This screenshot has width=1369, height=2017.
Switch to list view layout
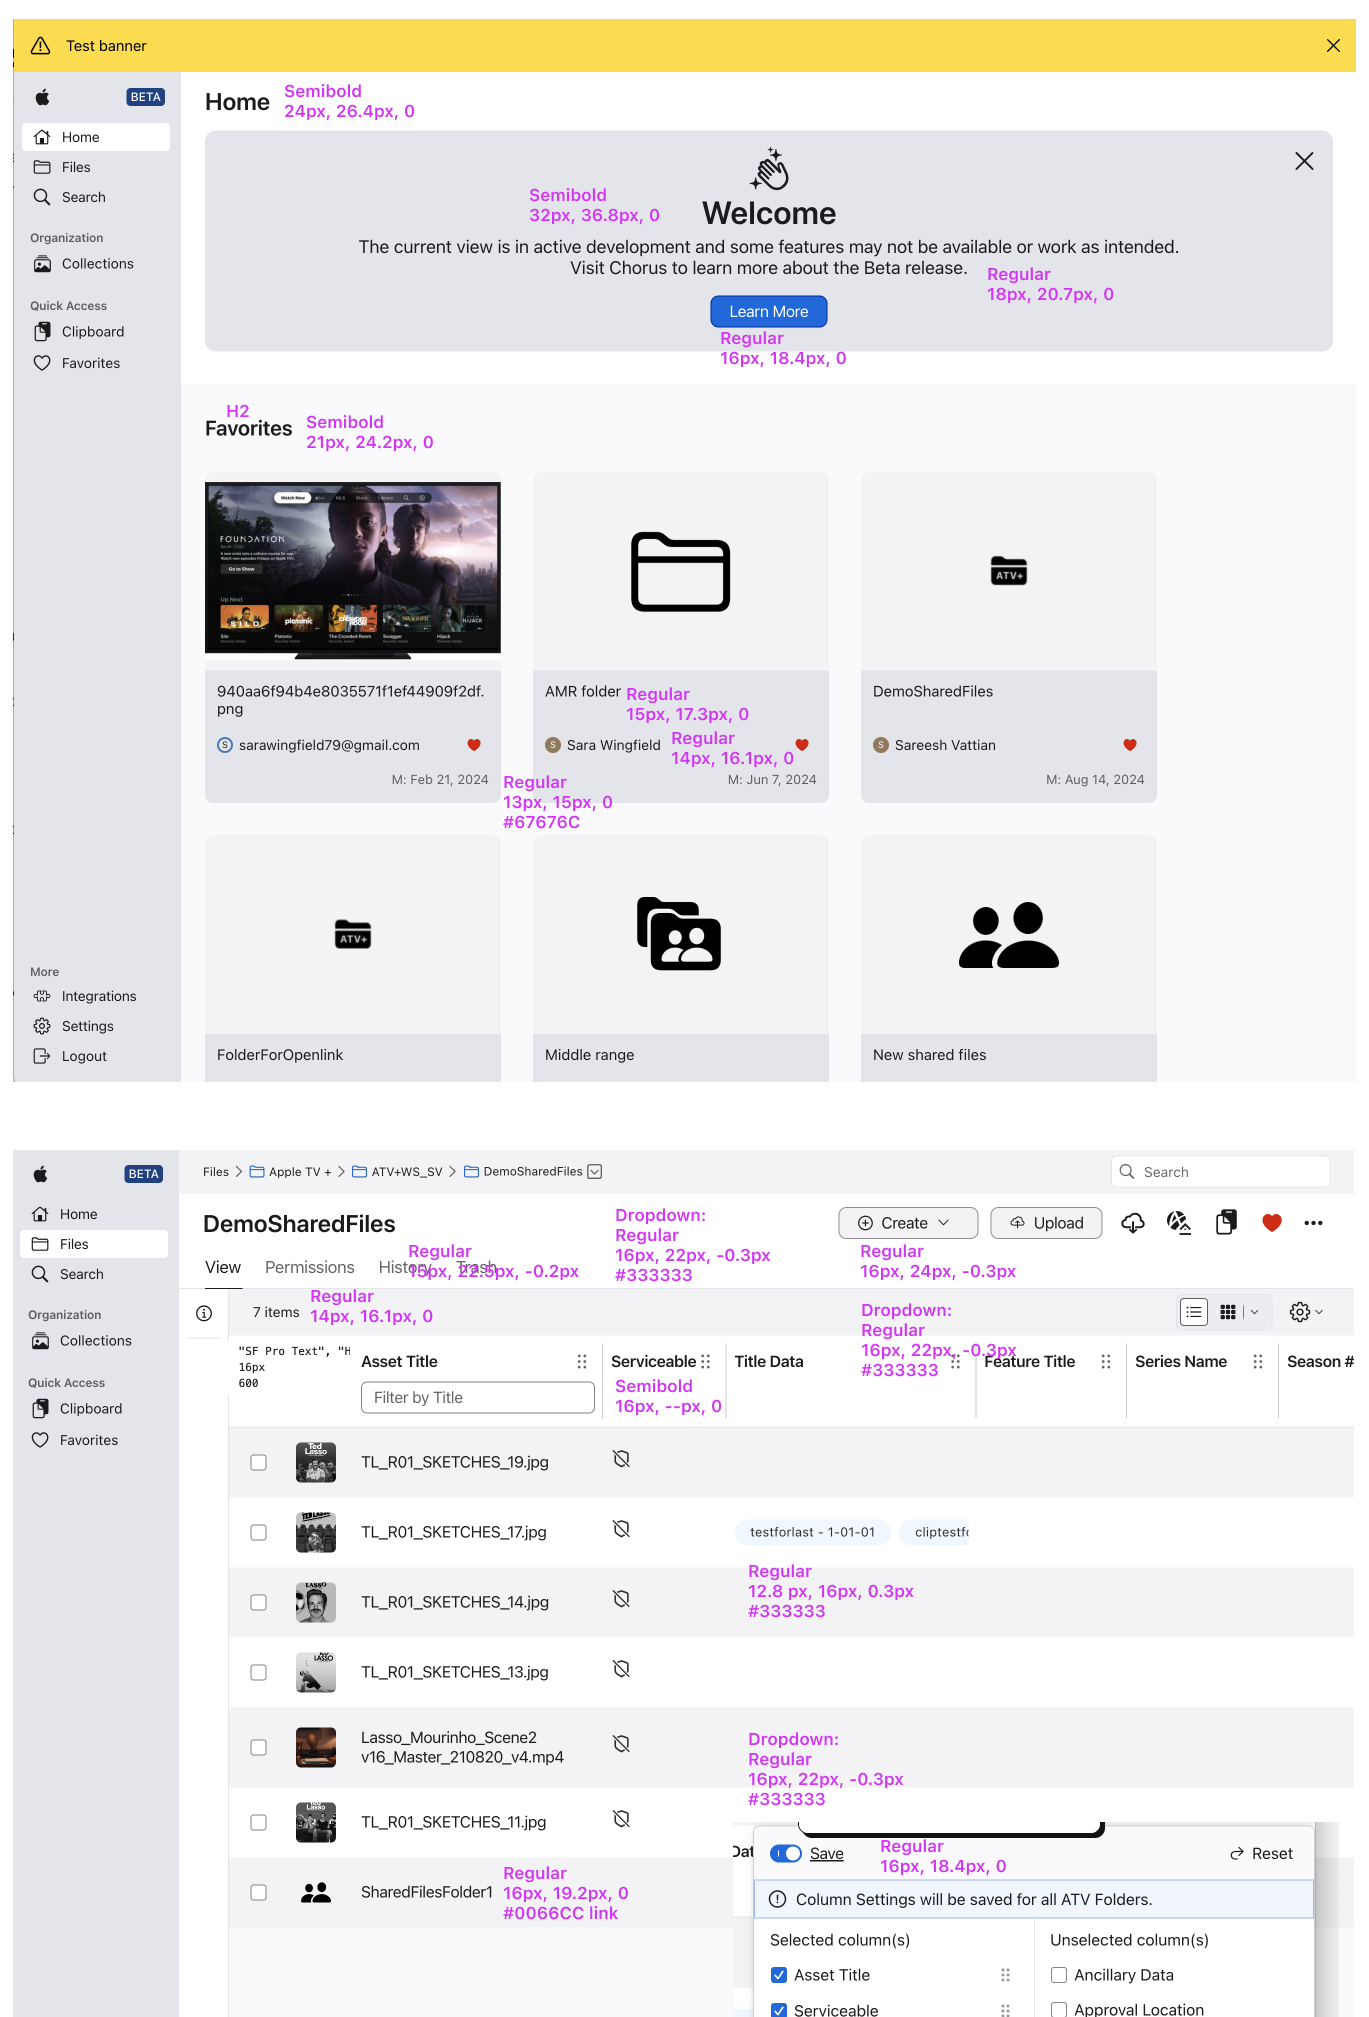1194,1312
